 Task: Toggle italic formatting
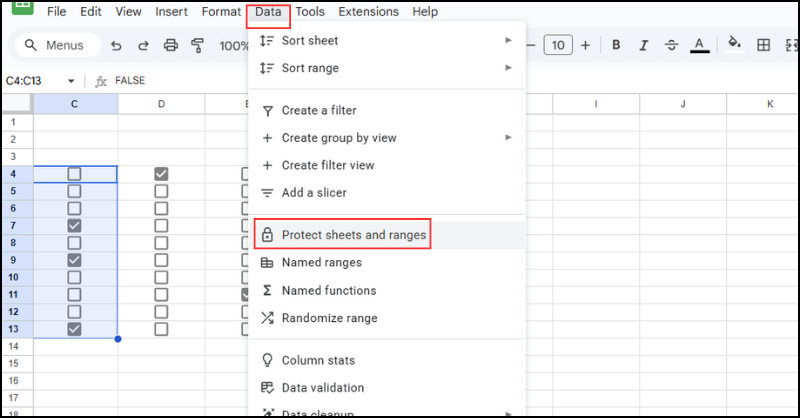pyautogui.click(x=643, y=45)
